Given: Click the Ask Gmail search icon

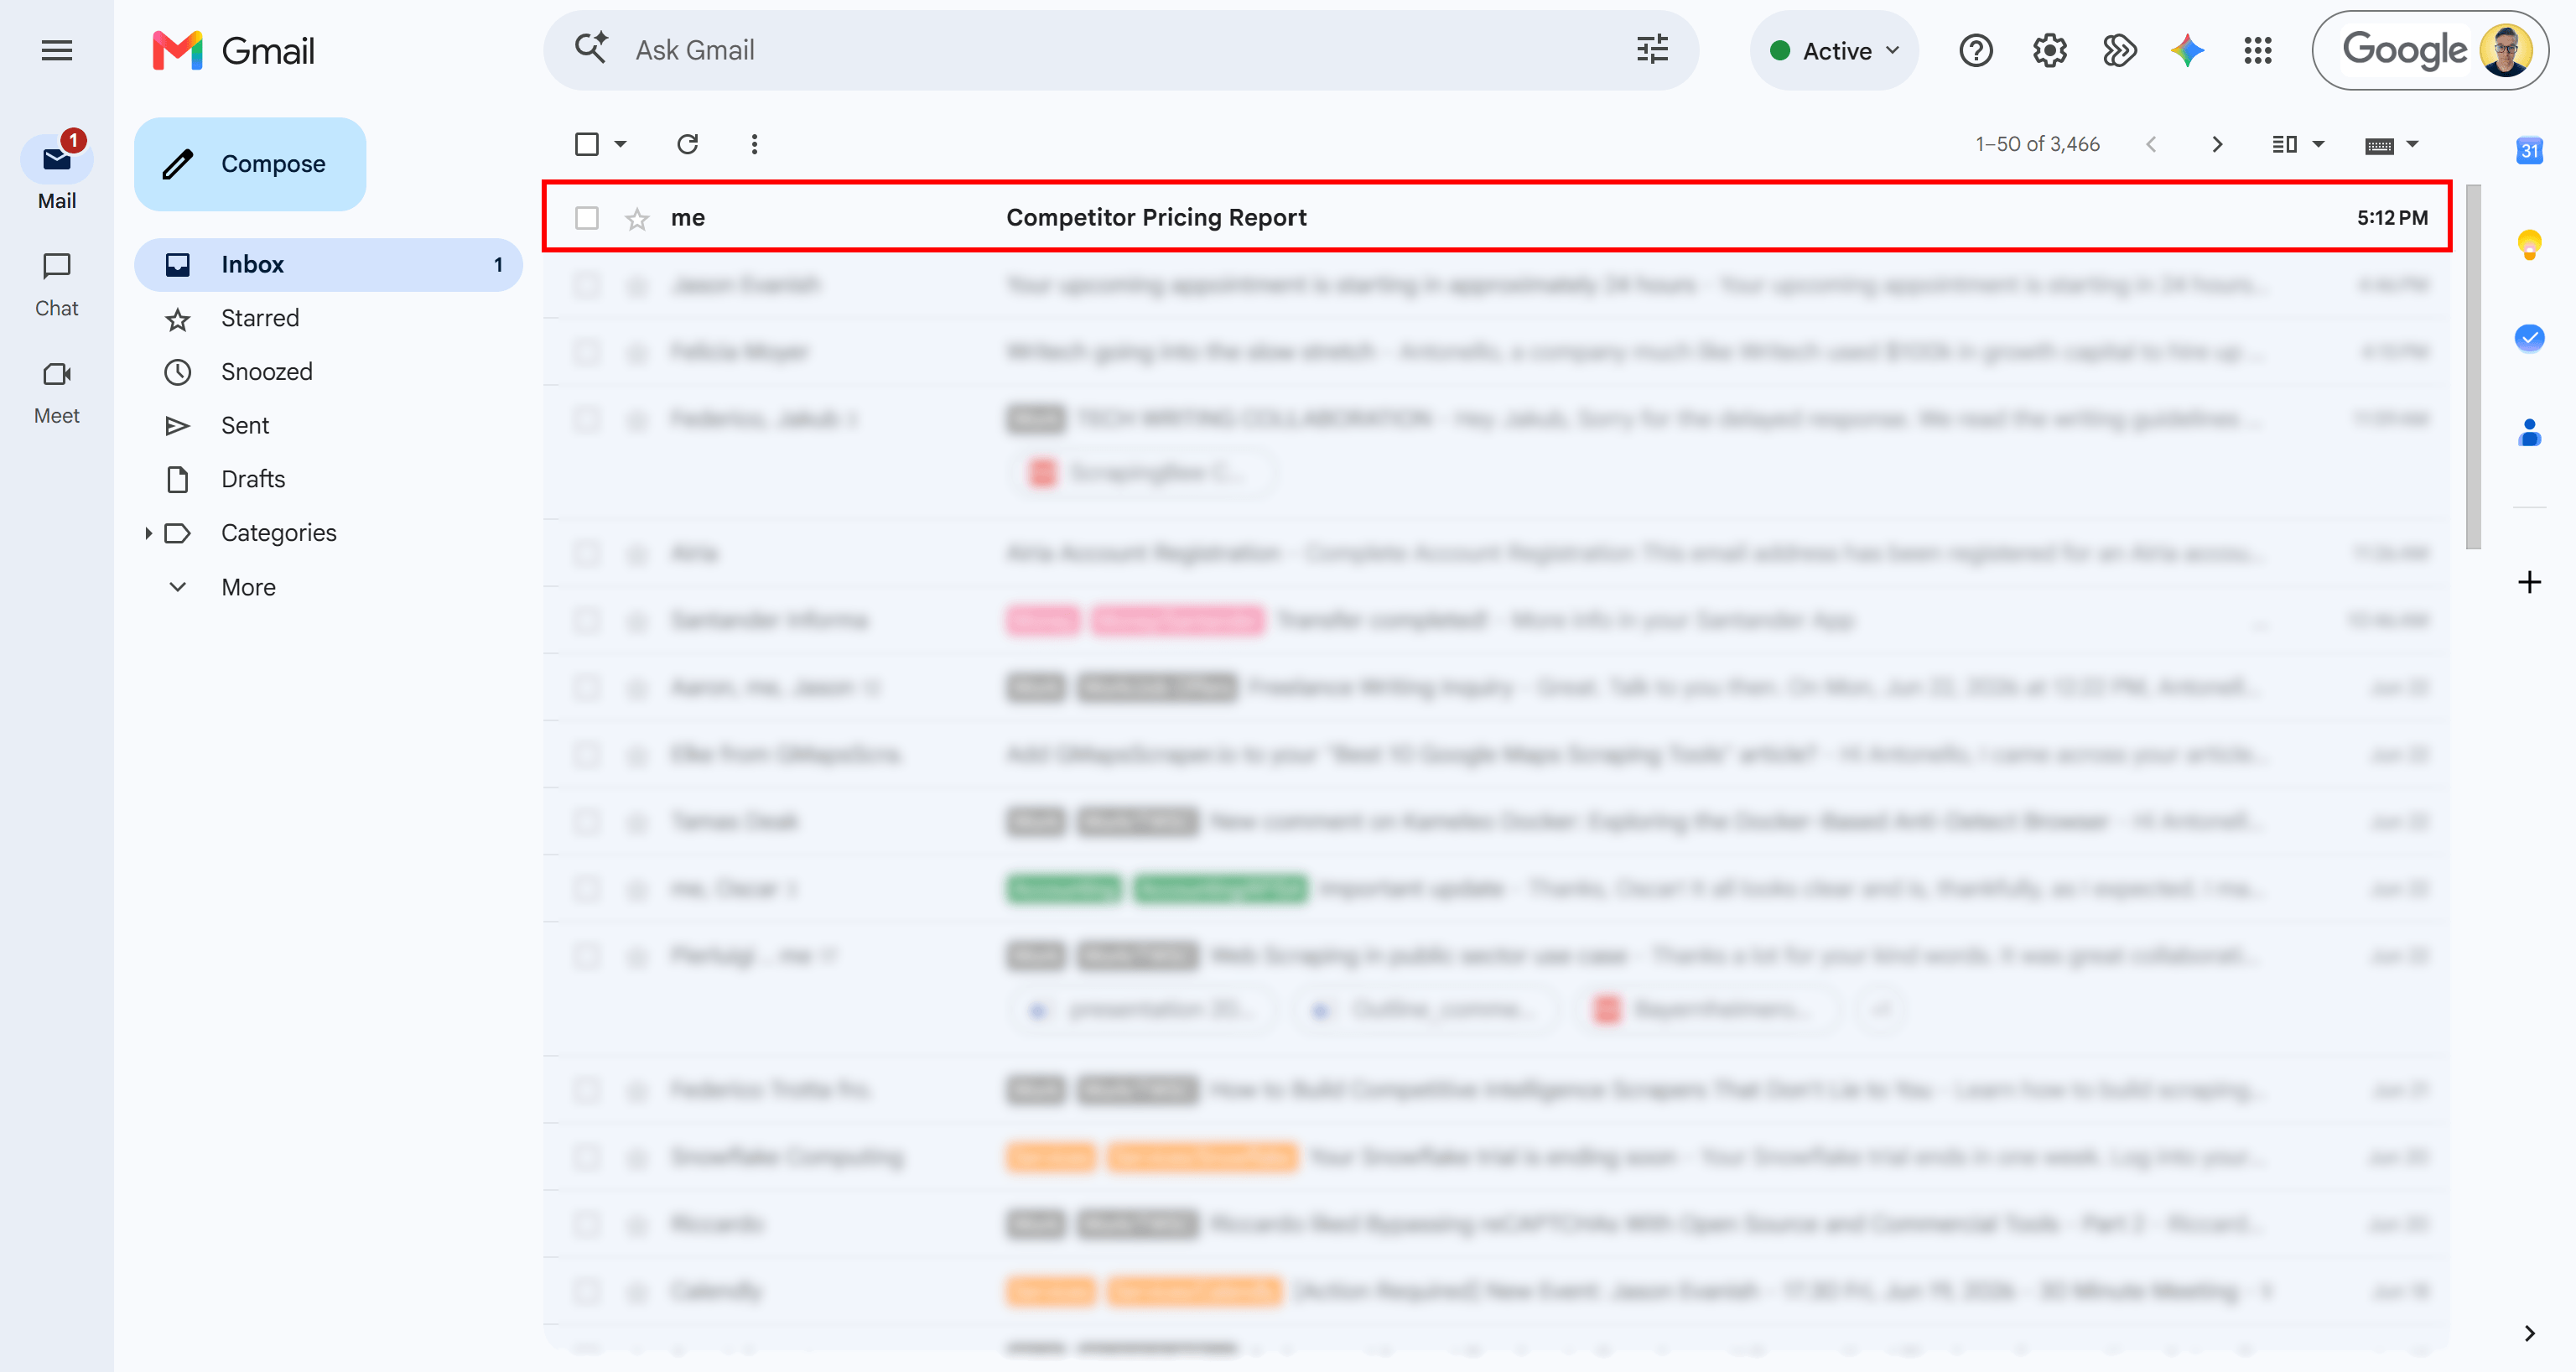Looking at the screenshot, I should [591, 49].
